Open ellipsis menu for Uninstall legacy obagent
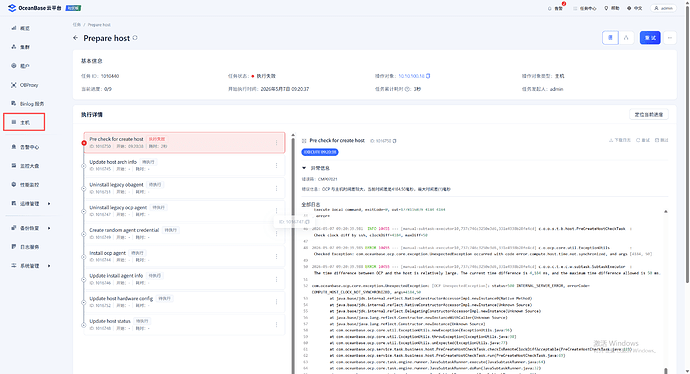 tap(276, 188)
